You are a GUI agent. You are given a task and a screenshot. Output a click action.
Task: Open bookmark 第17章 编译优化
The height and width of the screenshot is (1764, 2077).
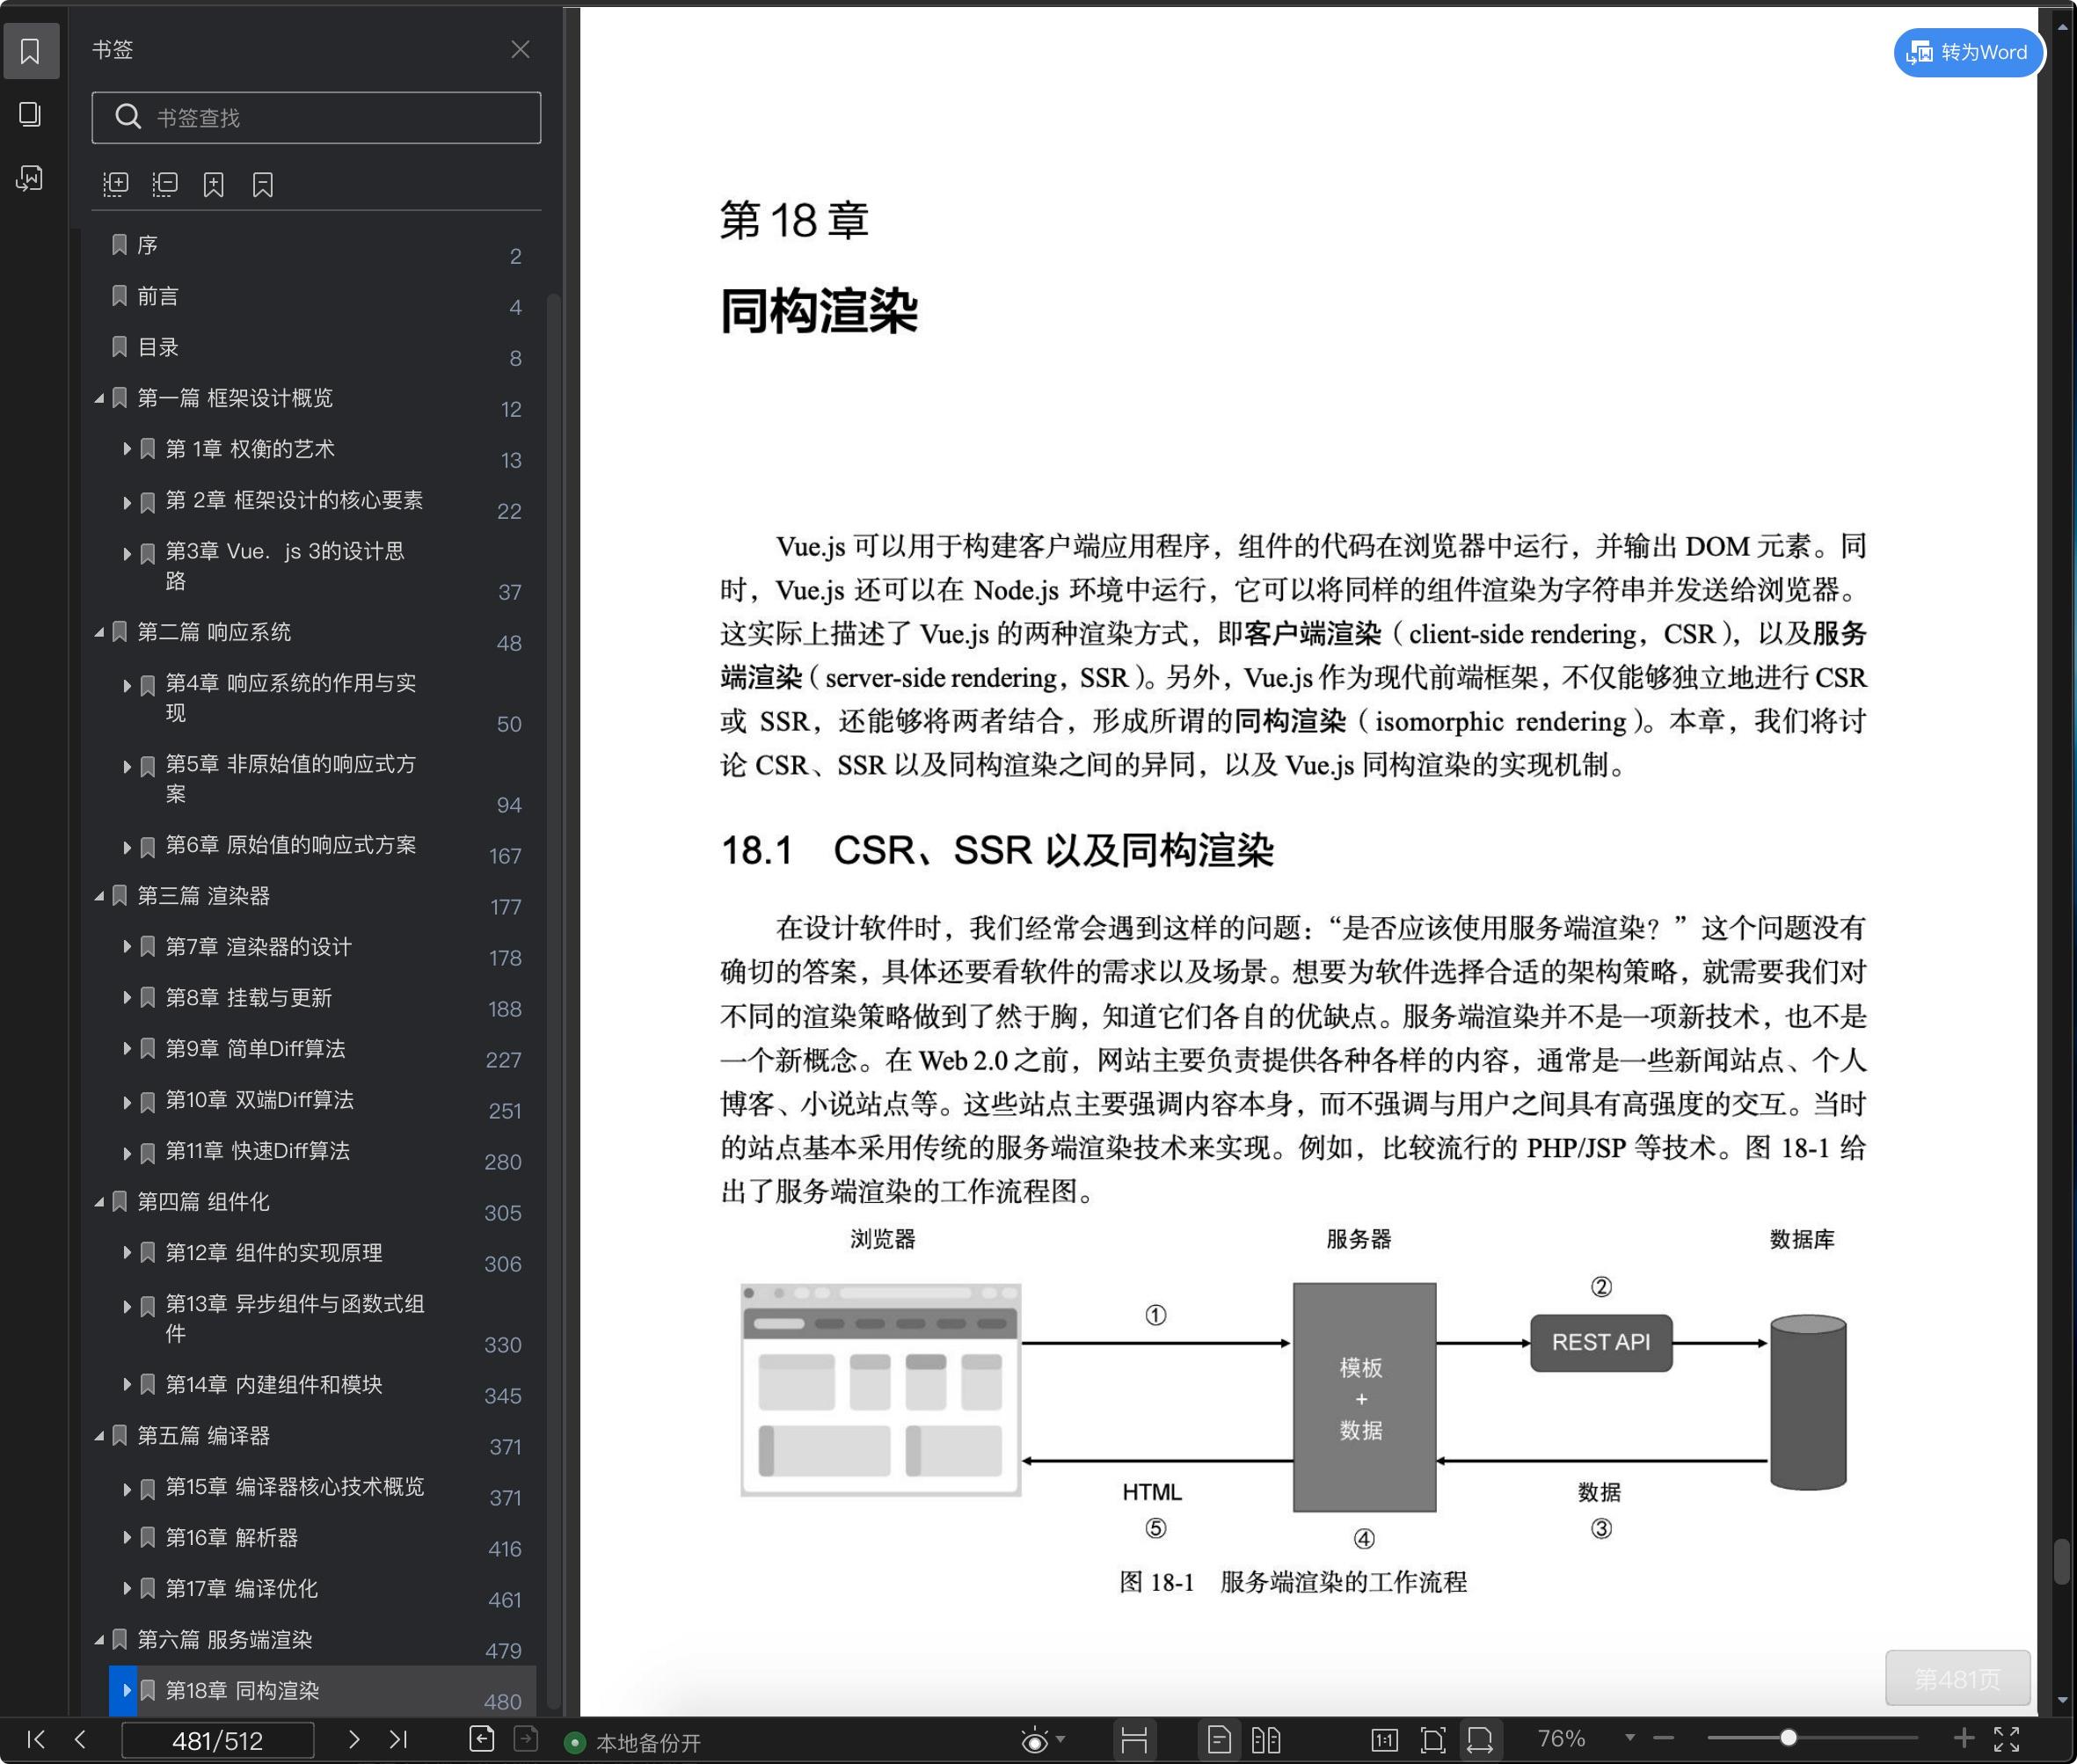point(241,1589)
